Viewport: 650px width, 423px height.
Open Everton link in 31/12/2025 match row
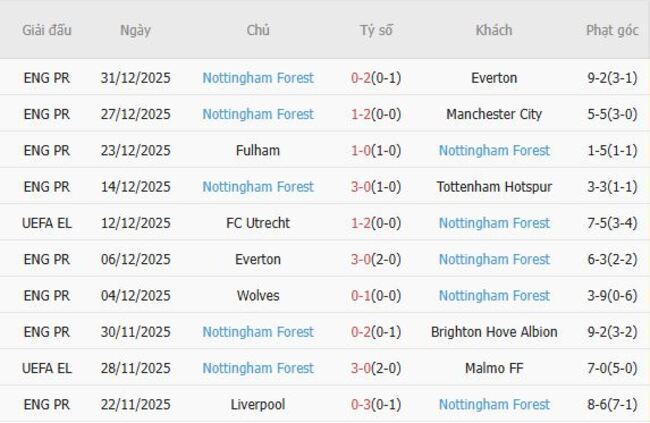point(494,78)
